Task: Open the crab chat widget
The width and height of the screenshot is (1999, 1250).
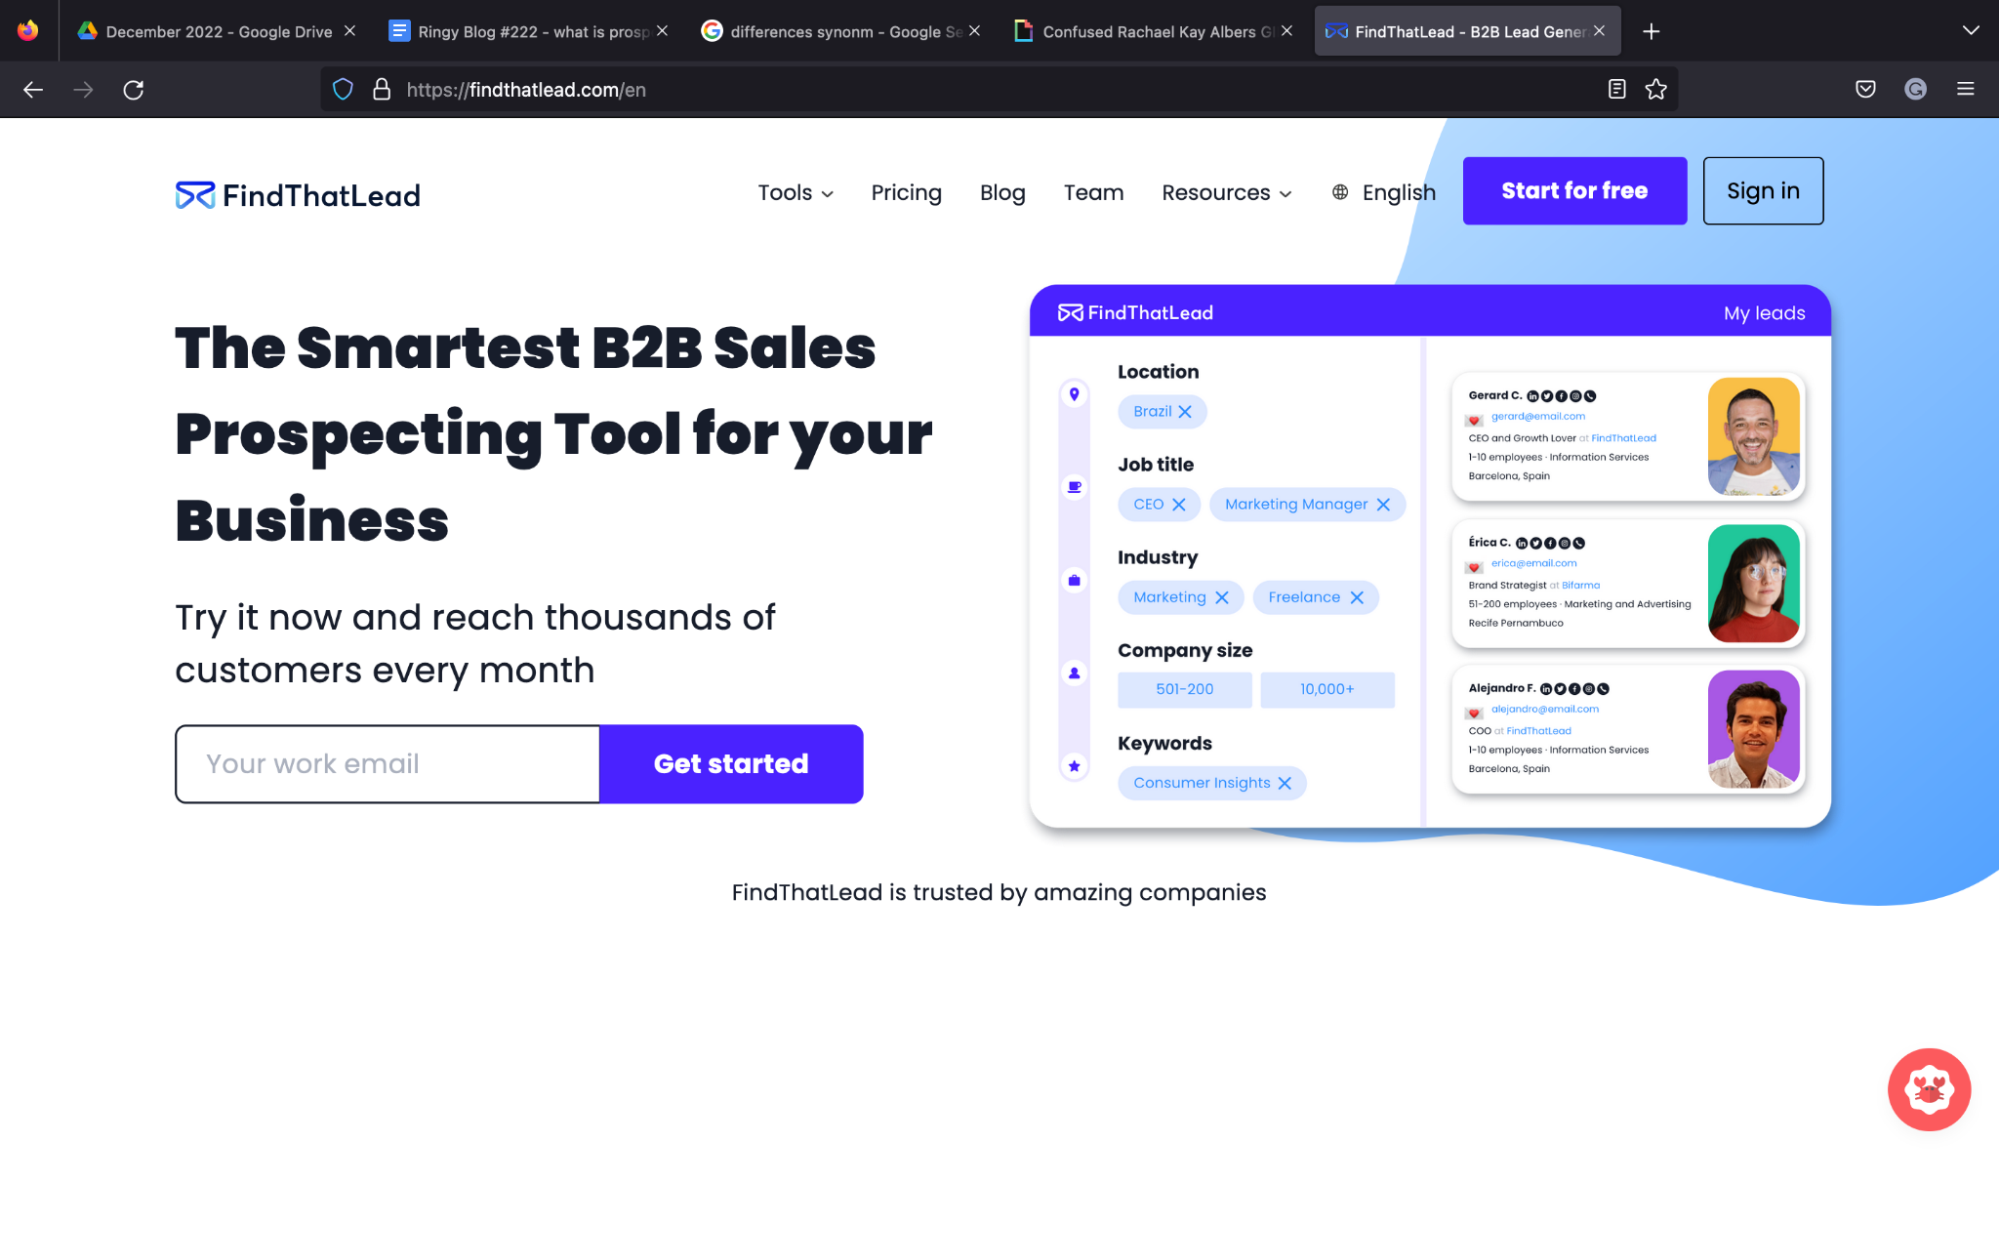Action: pos(1928,1089)
